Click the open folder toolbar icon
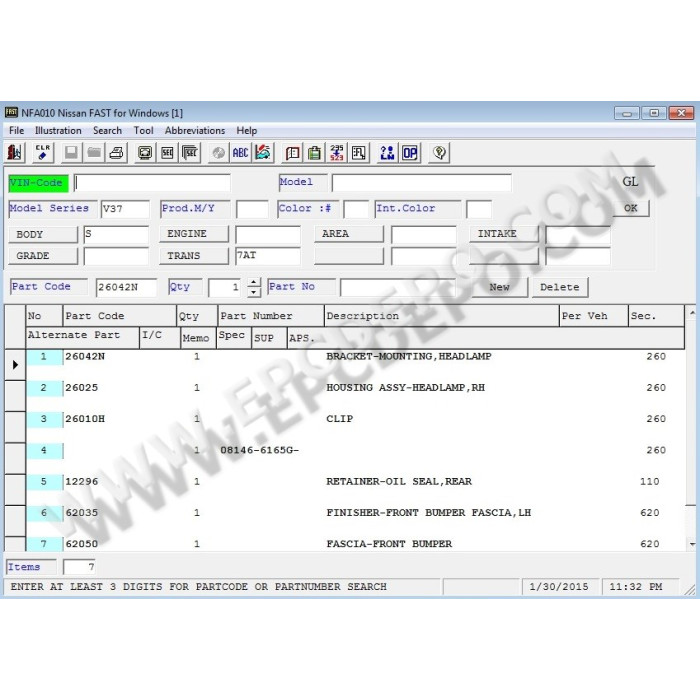700x700 pixels. (94, 153)
